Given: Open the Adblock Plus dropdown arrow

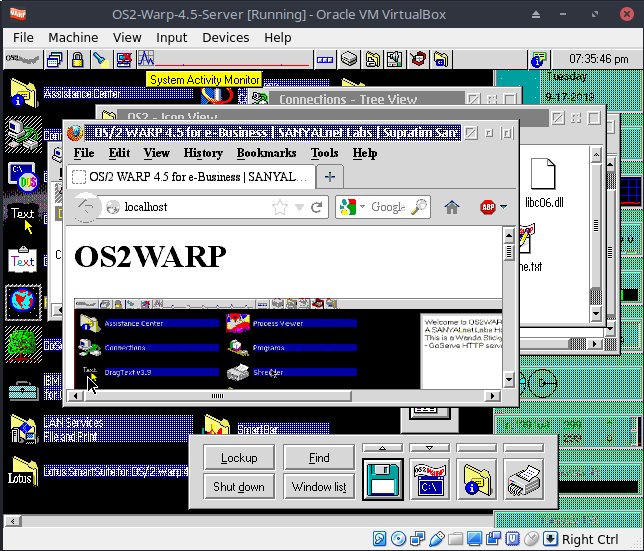Looking at the screenshot, I should (x=504, y=207).
